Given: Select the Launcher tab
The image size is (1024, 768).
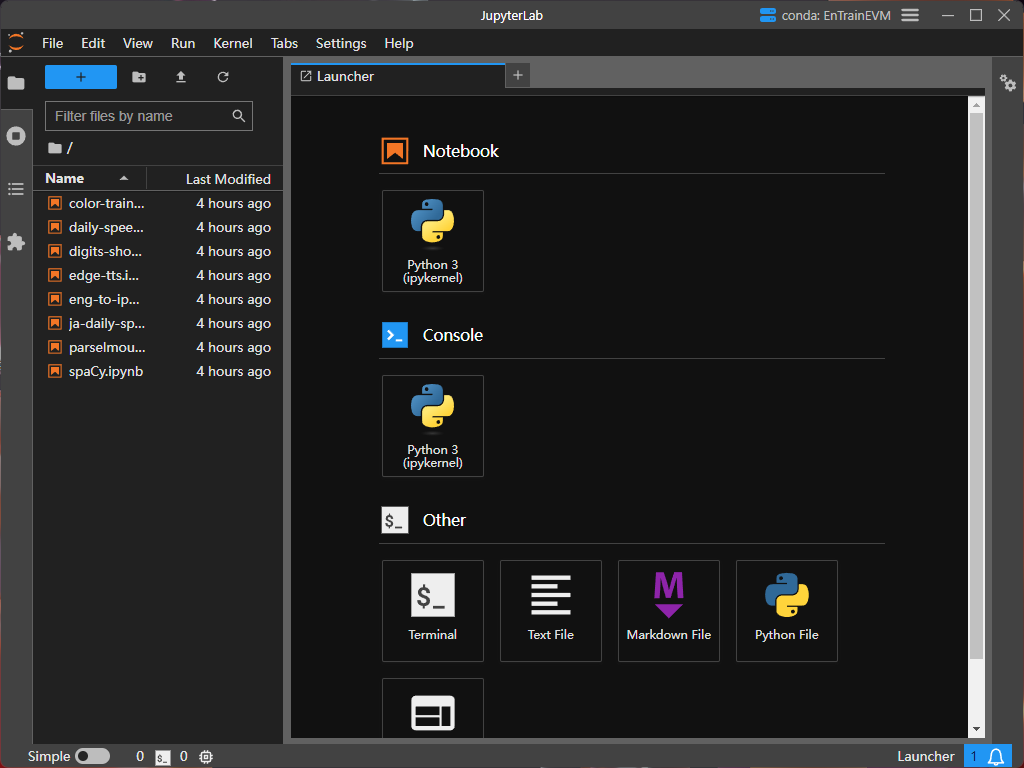Looking at the screenshot, I should [346, 76].
